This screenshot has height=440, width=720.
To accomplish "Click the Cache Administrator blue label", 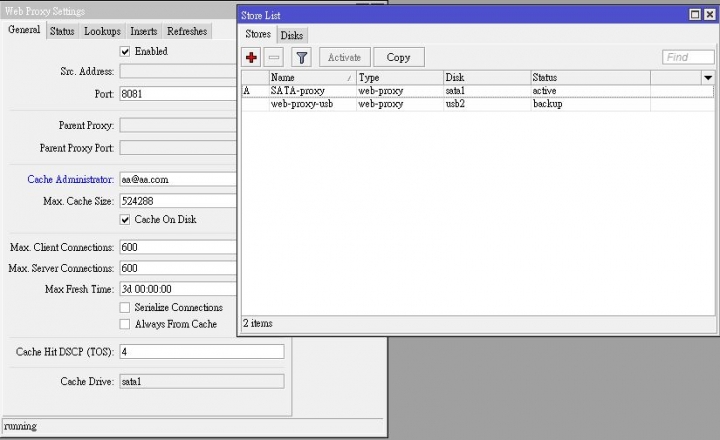I will tap(70, 179).
